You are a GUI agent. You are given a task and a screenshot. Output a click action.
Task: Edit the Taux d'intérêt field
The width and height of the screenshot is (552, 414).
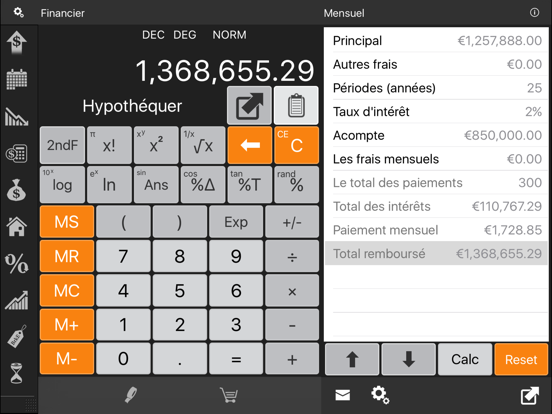point(437,112)
